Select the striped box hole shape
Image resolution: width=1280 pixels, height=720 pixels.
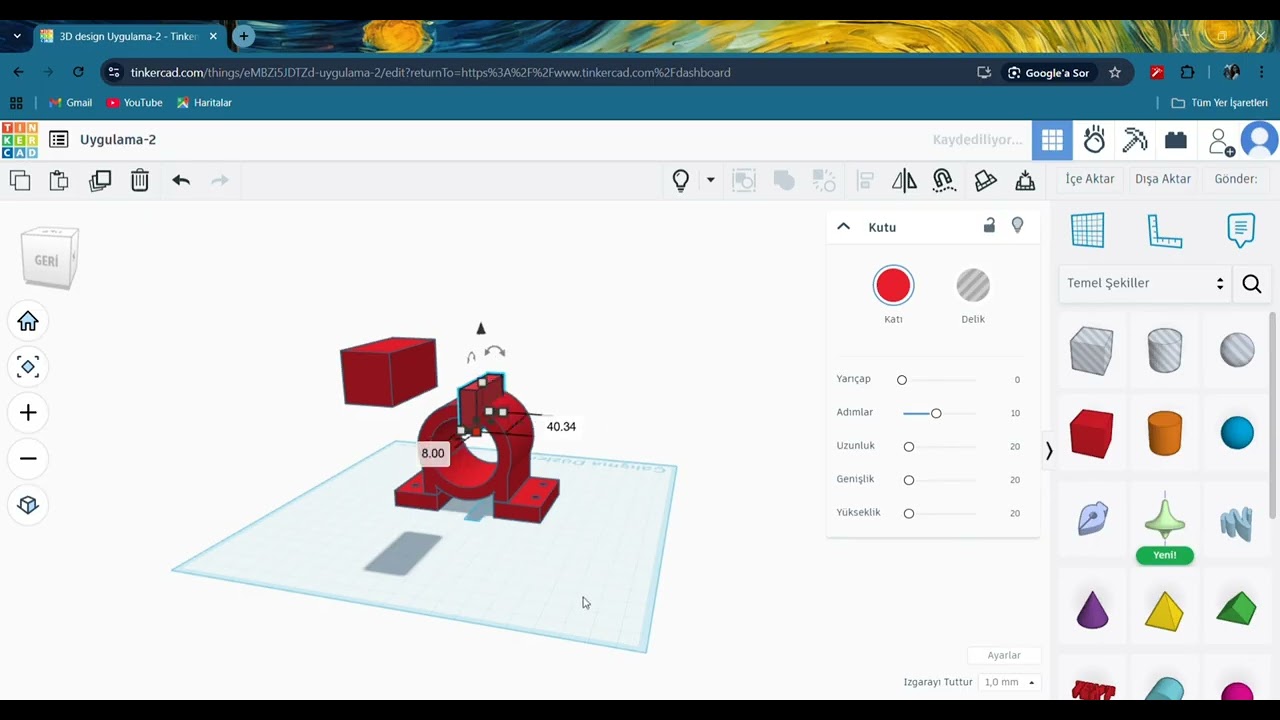pos(1091,351)
